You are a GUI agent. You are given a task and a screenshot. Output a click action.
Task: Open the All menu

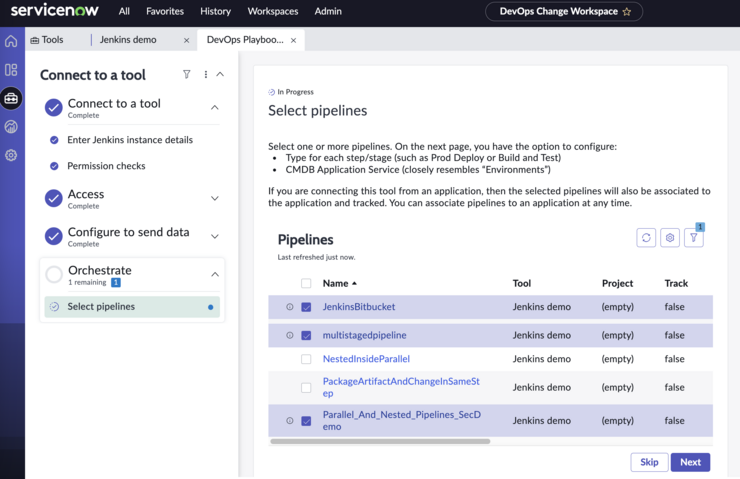pyautogui.click(x=124, y=11)
